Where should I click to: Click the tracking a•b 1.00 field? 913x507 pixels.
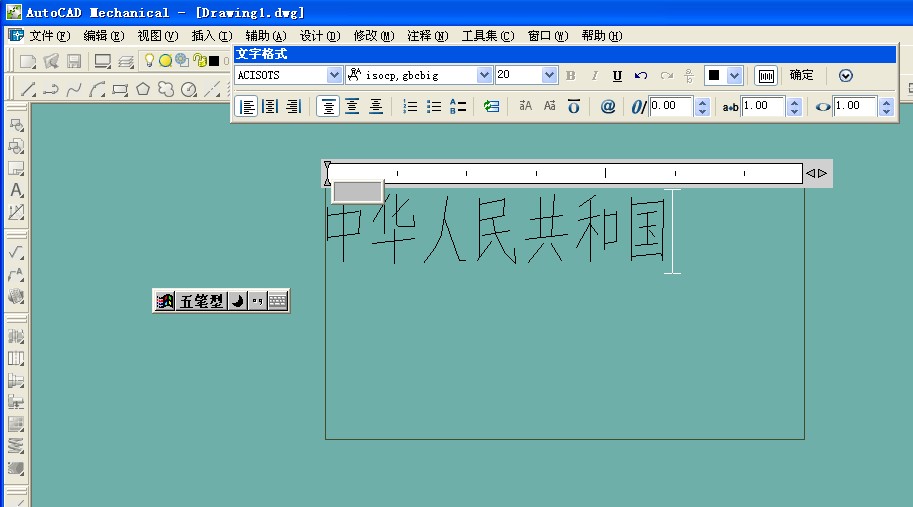(763, 106)
